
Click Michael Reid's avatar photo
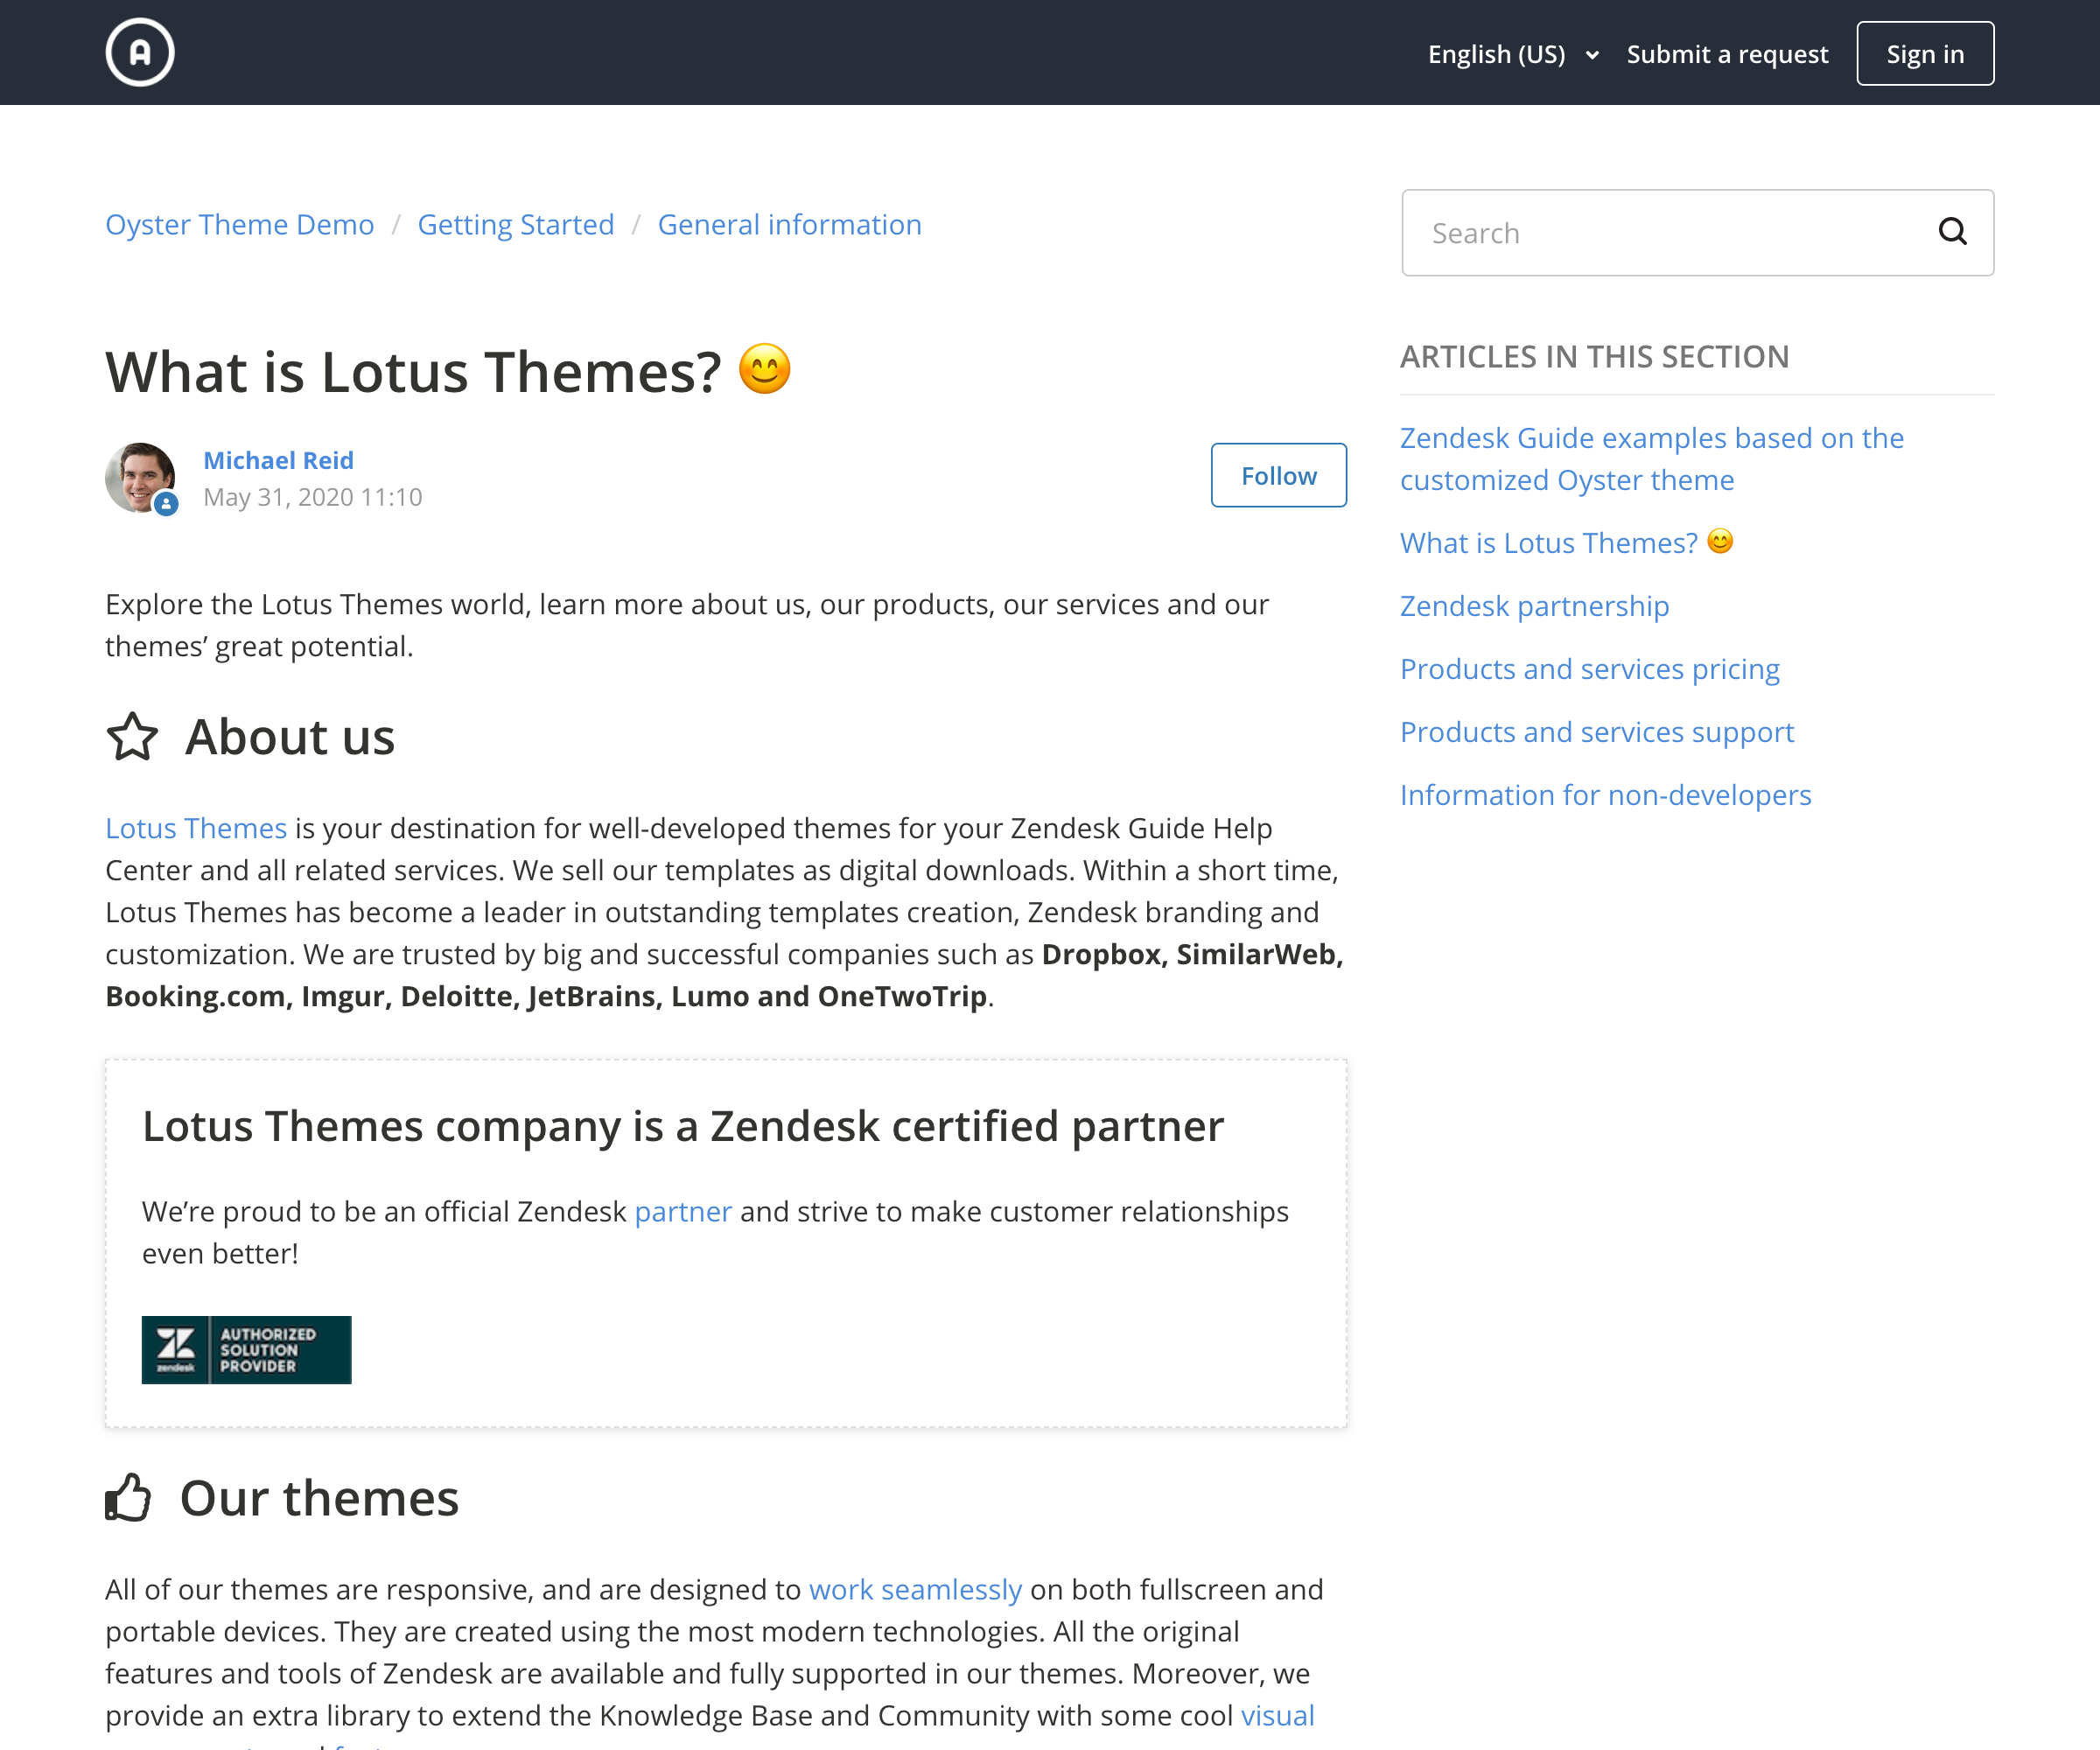139,477
